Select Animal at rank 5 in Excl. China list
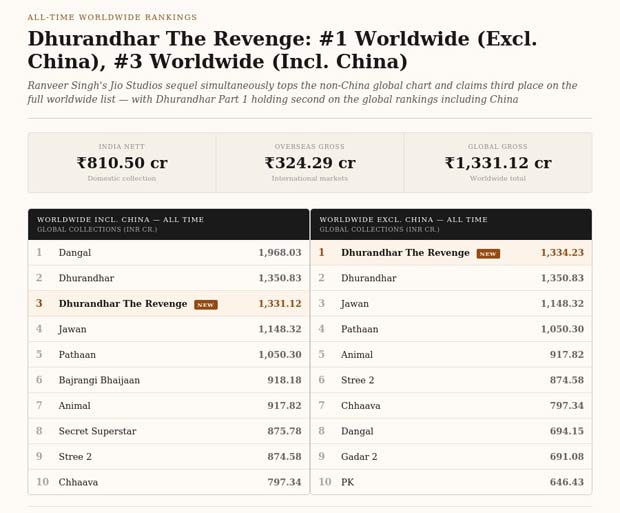The height and width of the screenshot is (513, 620). (x=451, y=355)
